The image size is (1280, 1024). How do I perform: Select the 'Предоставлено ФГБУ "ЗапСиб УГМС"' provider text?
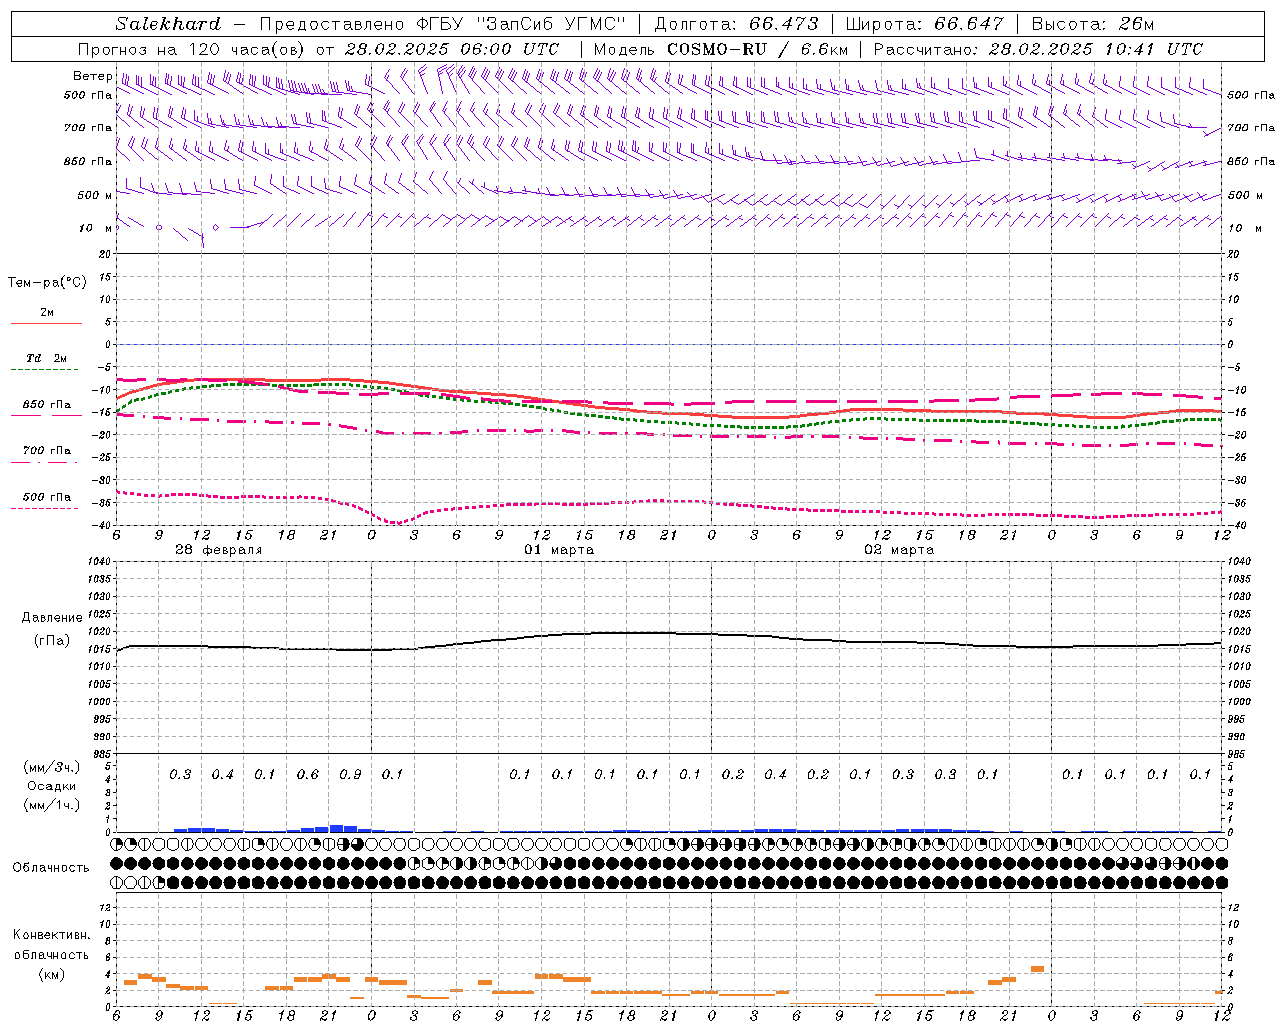pos(443,24)
